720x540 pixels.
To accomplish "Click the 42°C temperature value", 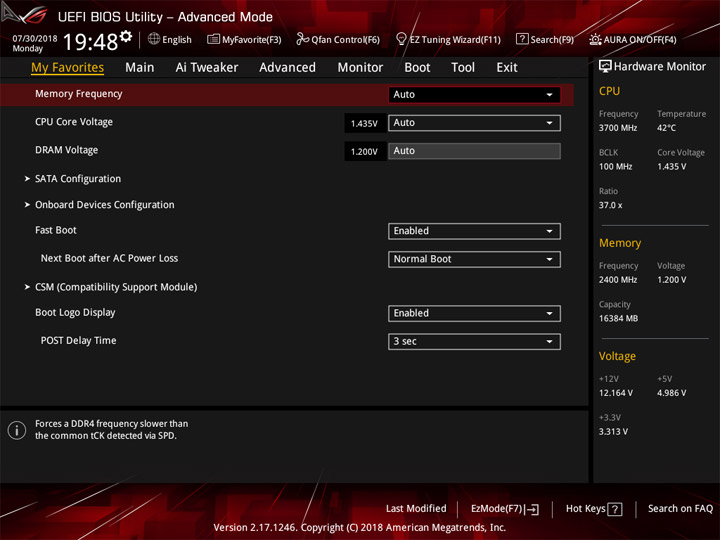I will (x=666, y=128).
